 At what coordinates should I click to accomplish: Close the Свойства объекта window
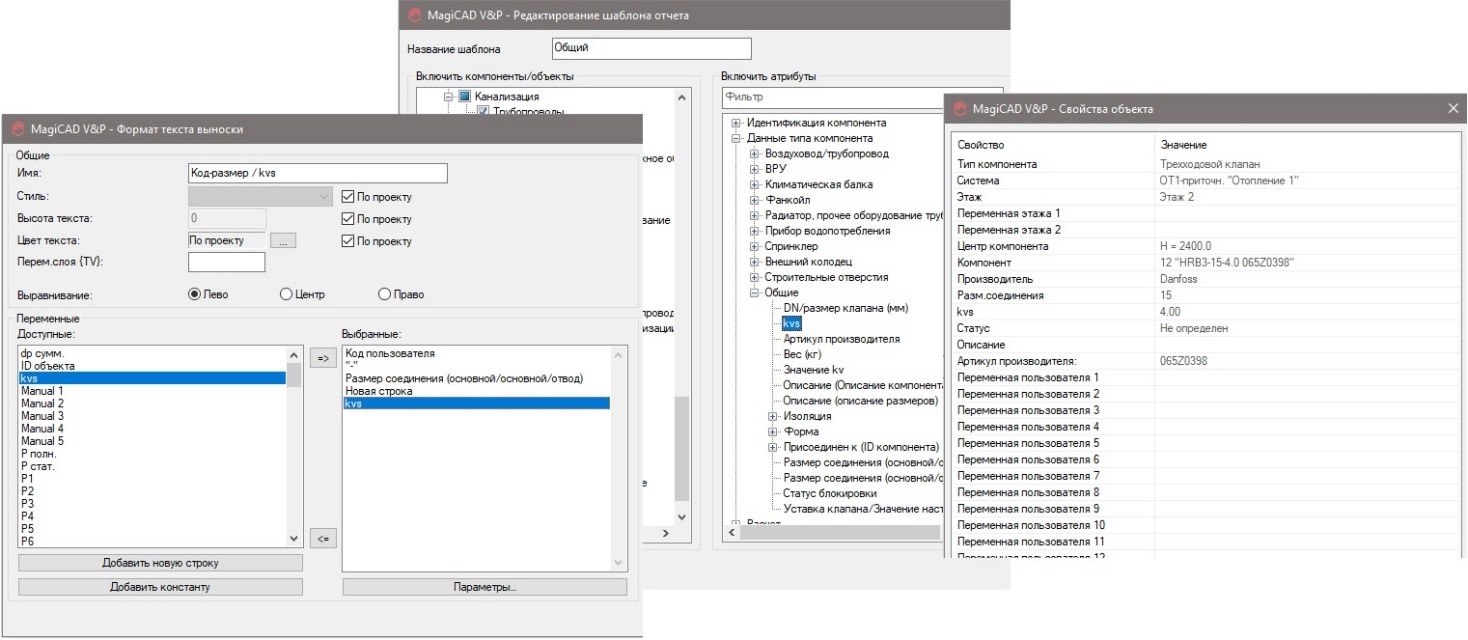[1453, 108]
